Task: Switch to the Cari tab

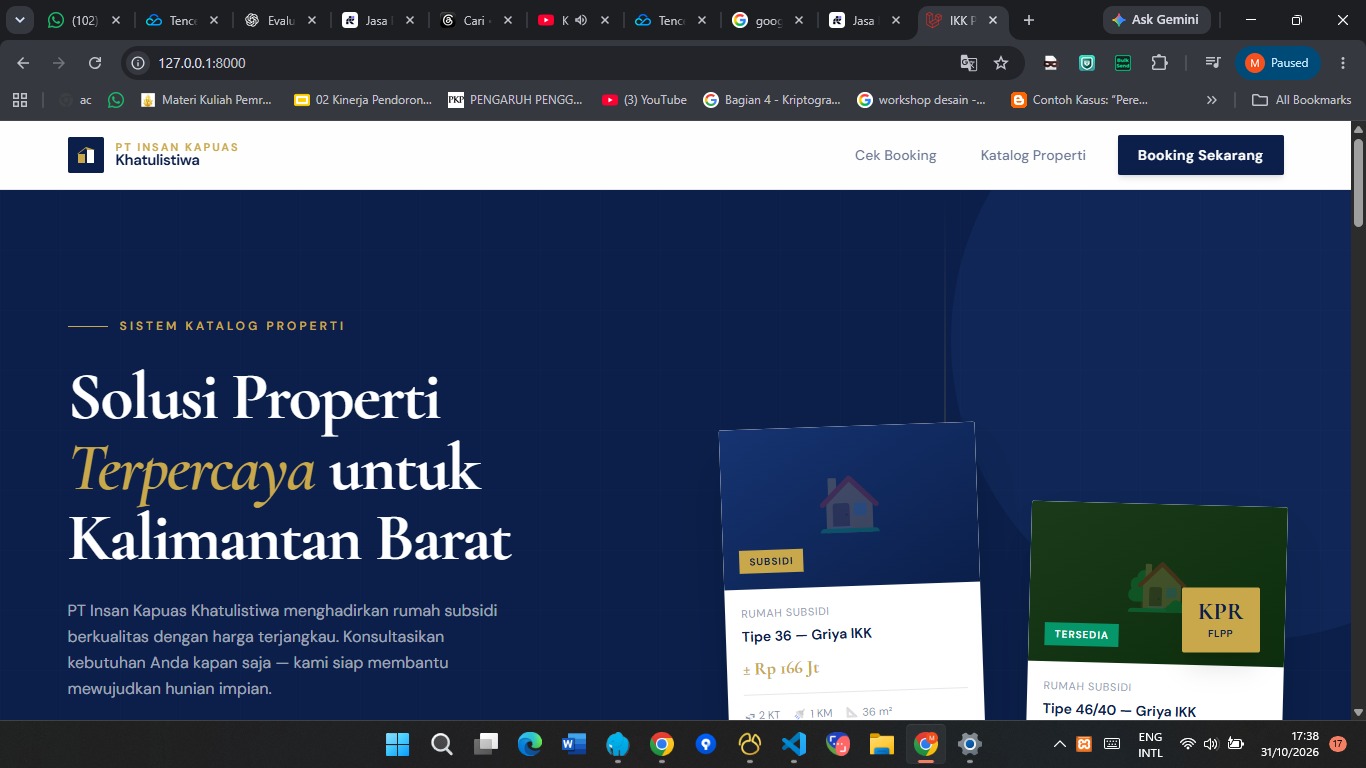Action: [478, 20]
